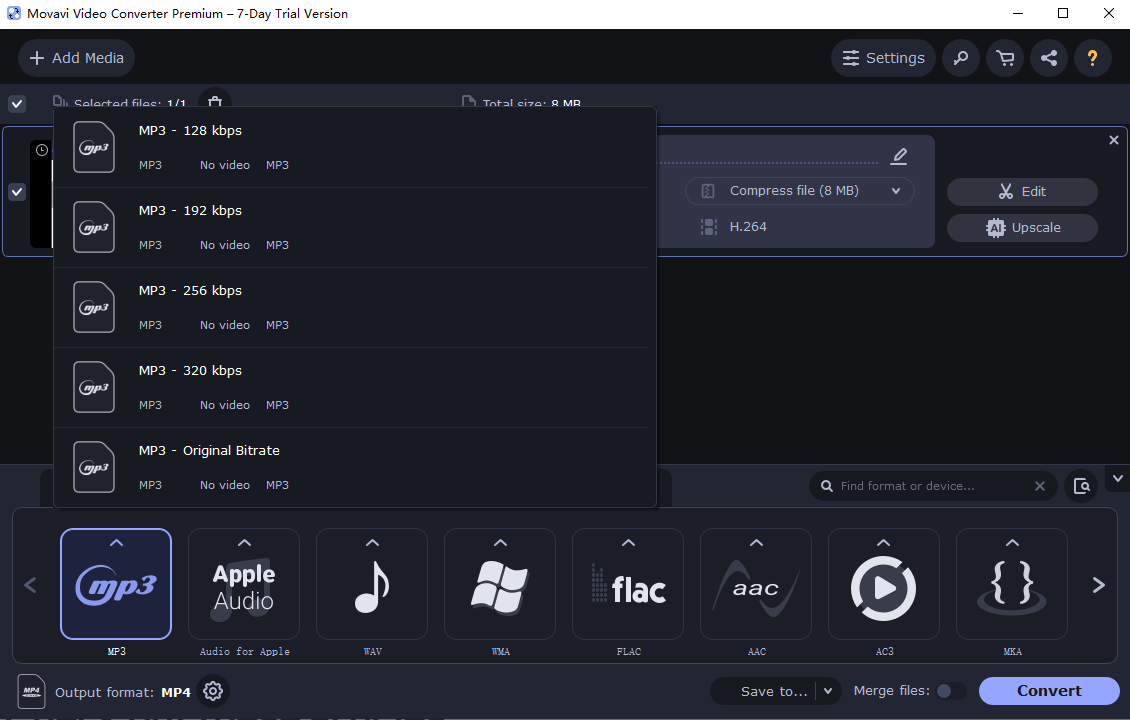The image size is (1130, 720).
Task: Click the pencil rename file icon
Action: click(x=899, y=156)
